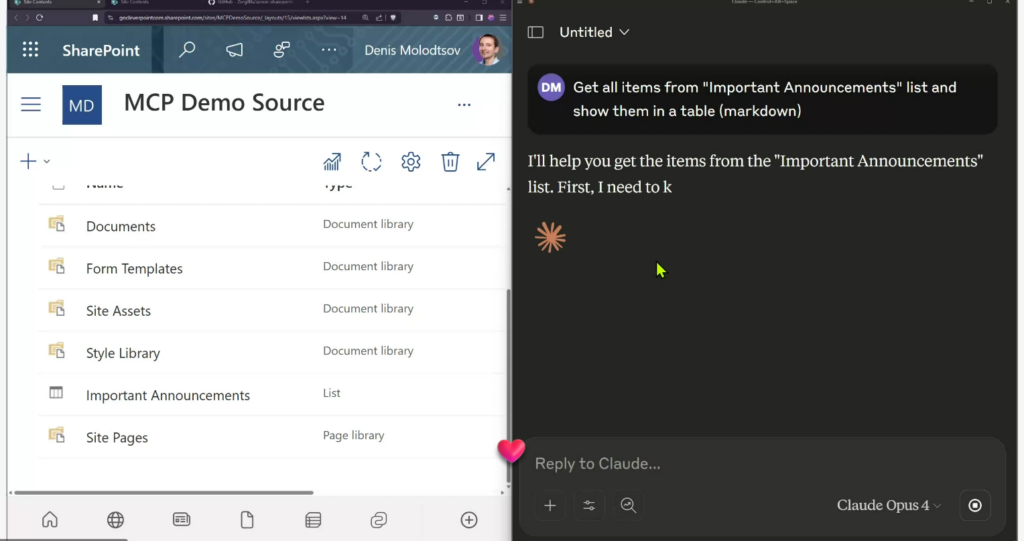Click the people network icon in SharePoint header
The width and height of the screenshot is (1024, 541).
click(x=281, y=50)
